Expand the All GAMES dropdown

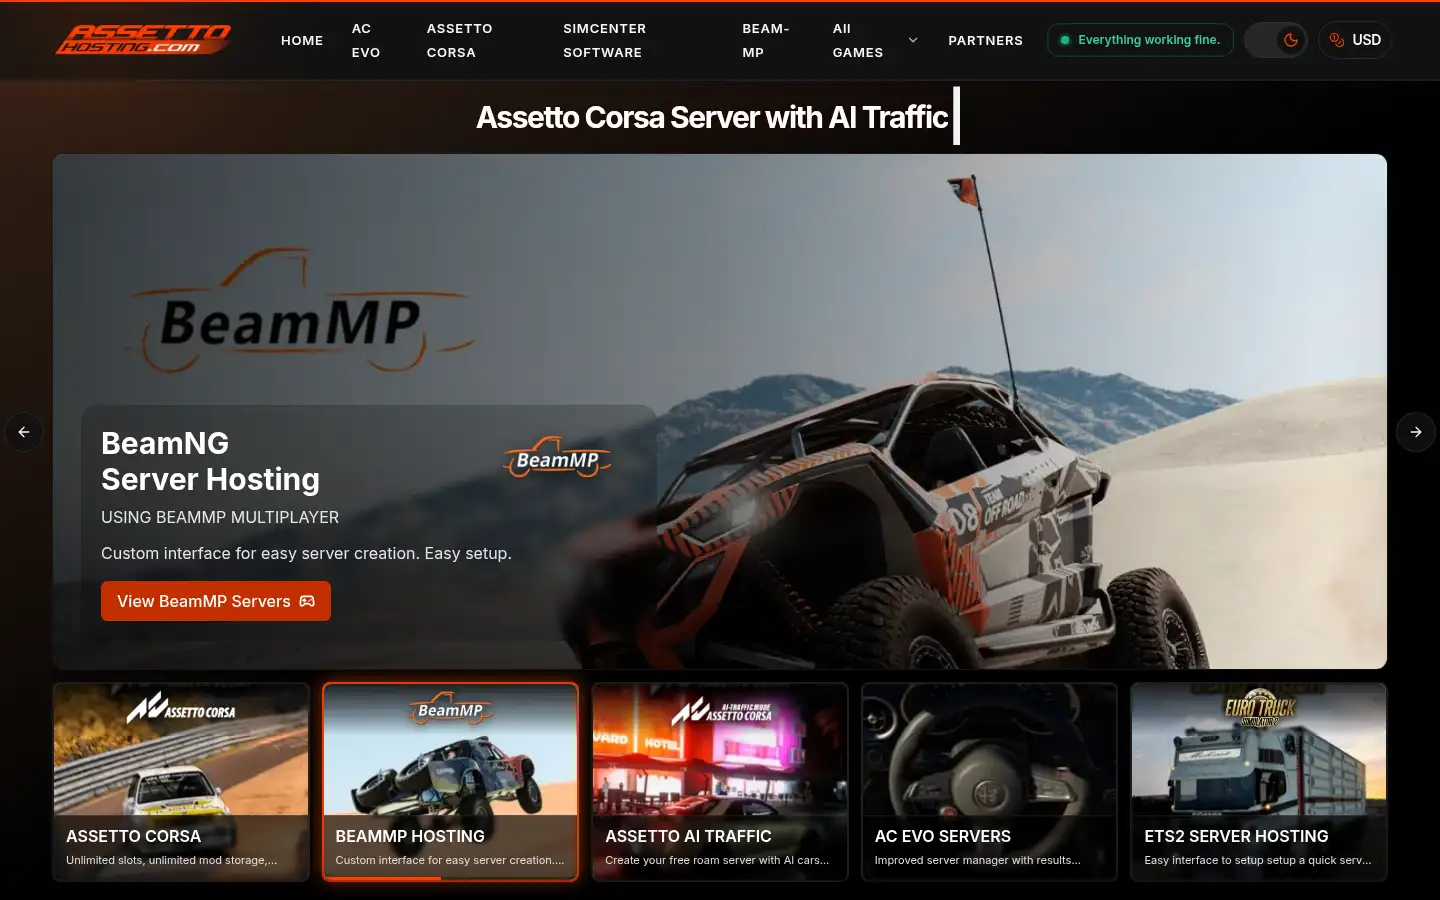tap(875, 40)
